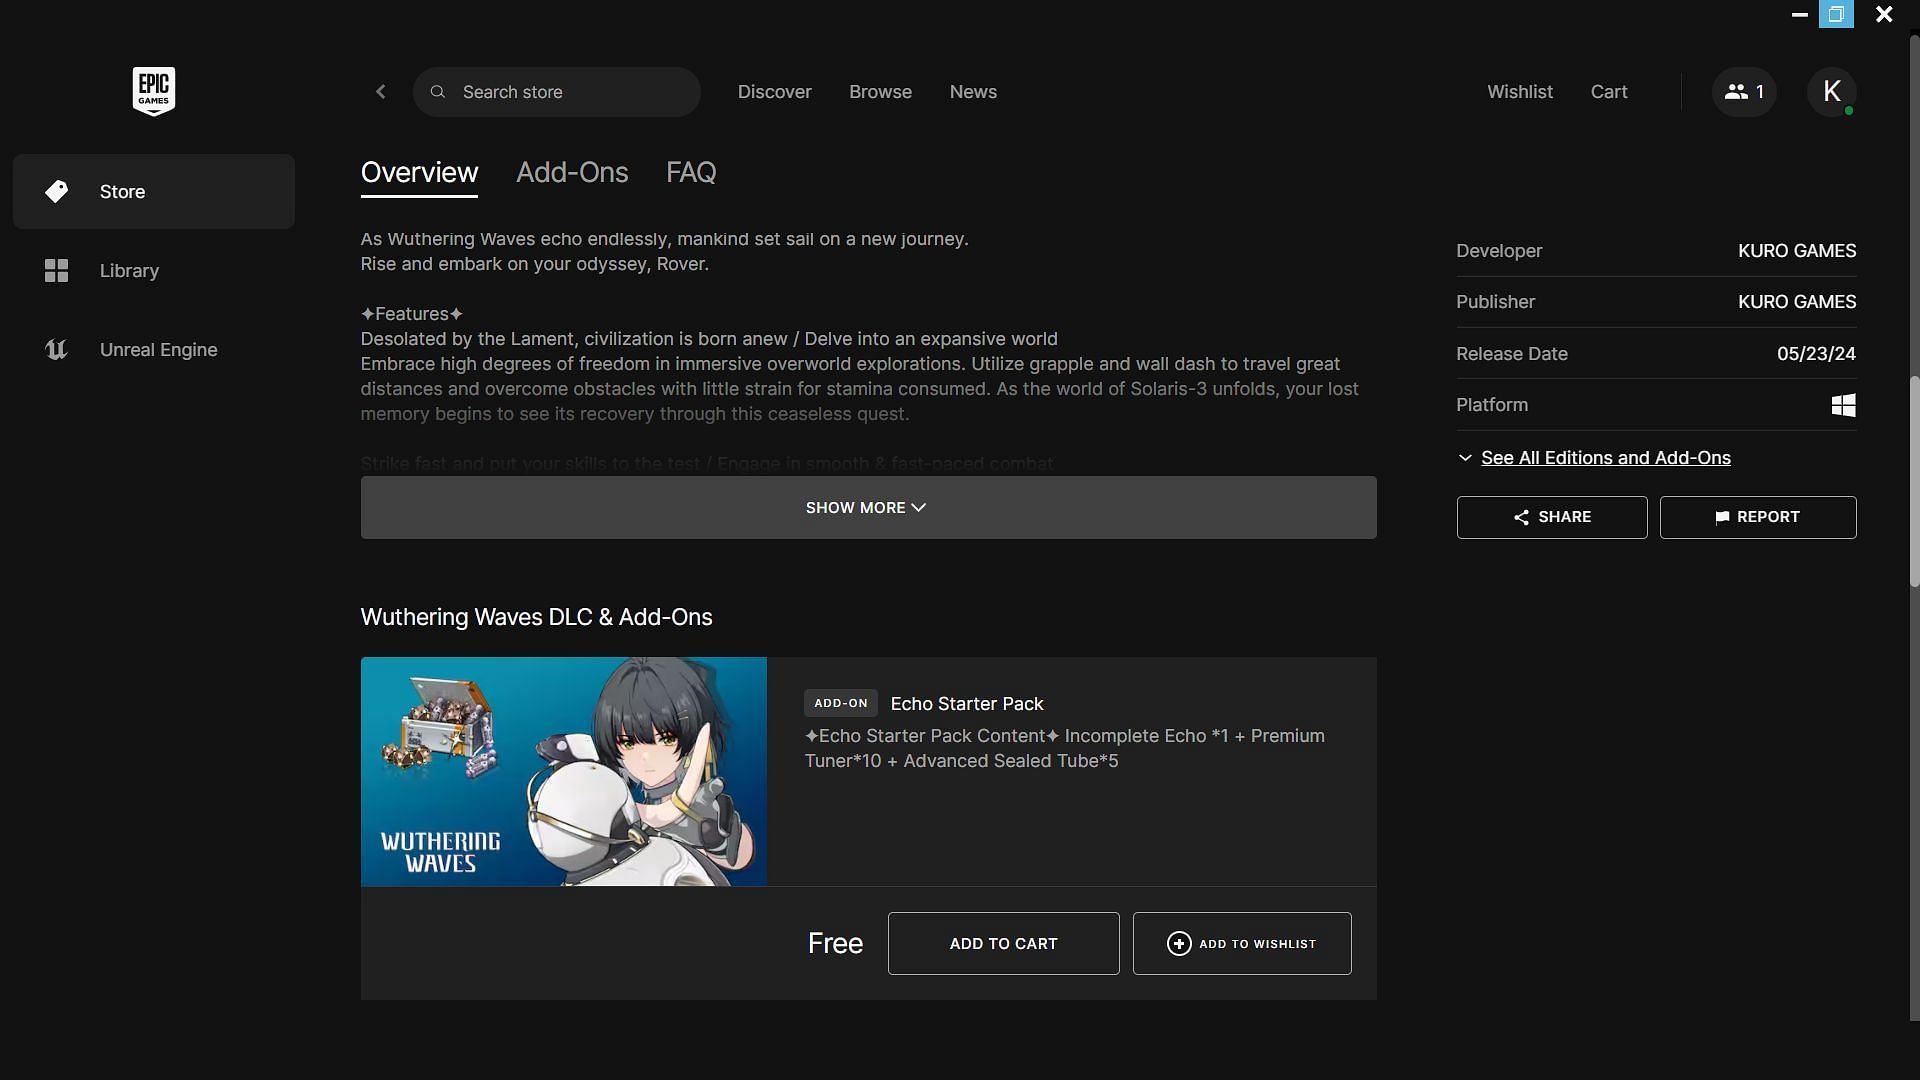Click the Windows platform icon
The height and width of the screenshot is (1080, 1920).
(1842, 405)
